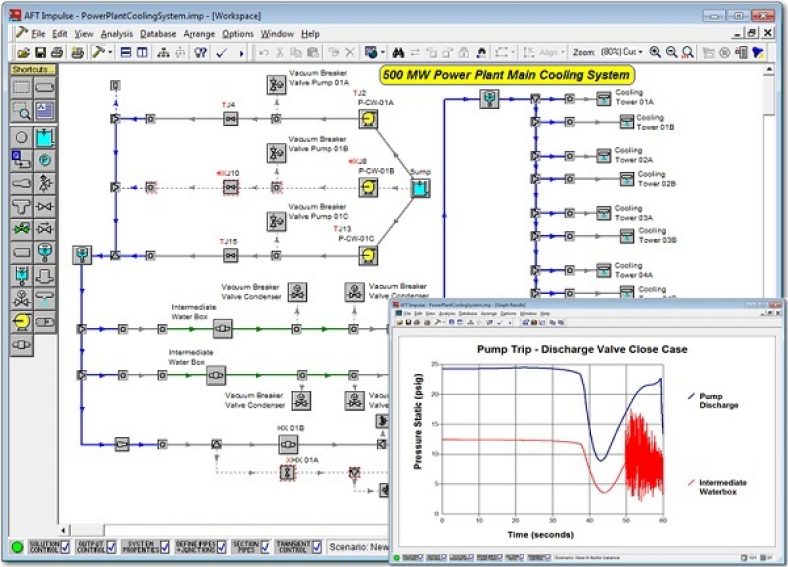Pick the tee junction in the toolbox
Viewport: 788px width, 567px height.
22,206
